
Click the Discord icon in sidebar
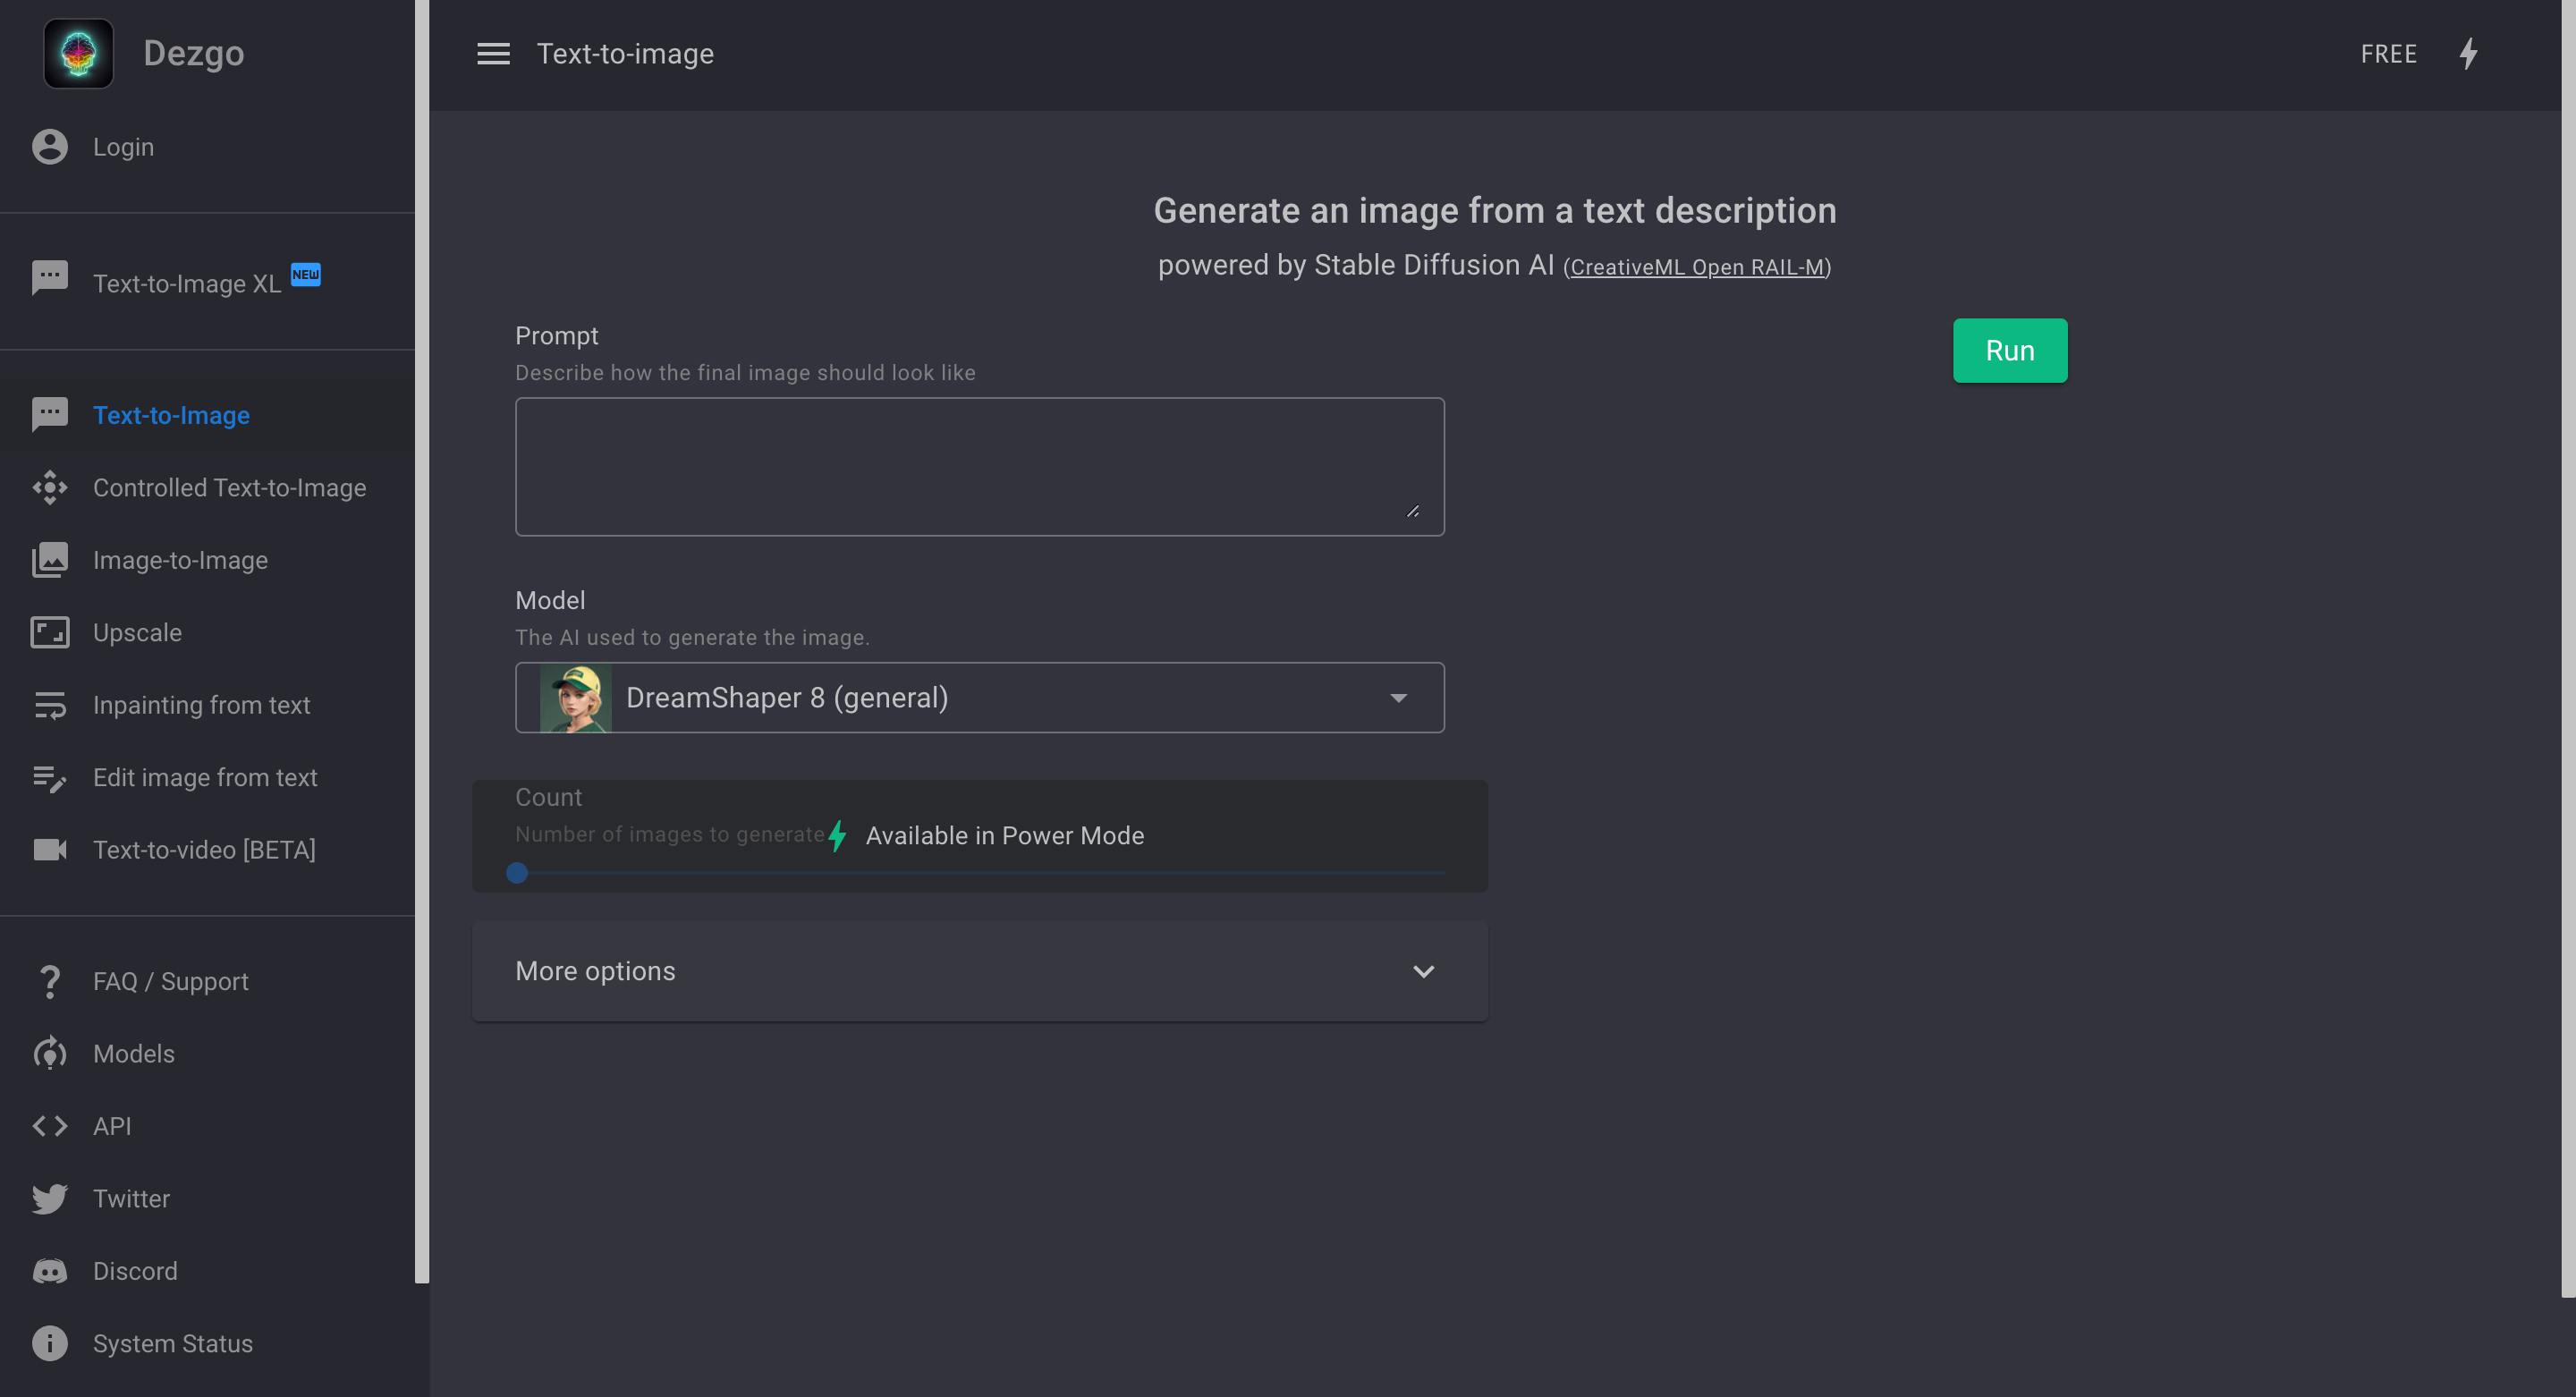tap(49, 1270)
